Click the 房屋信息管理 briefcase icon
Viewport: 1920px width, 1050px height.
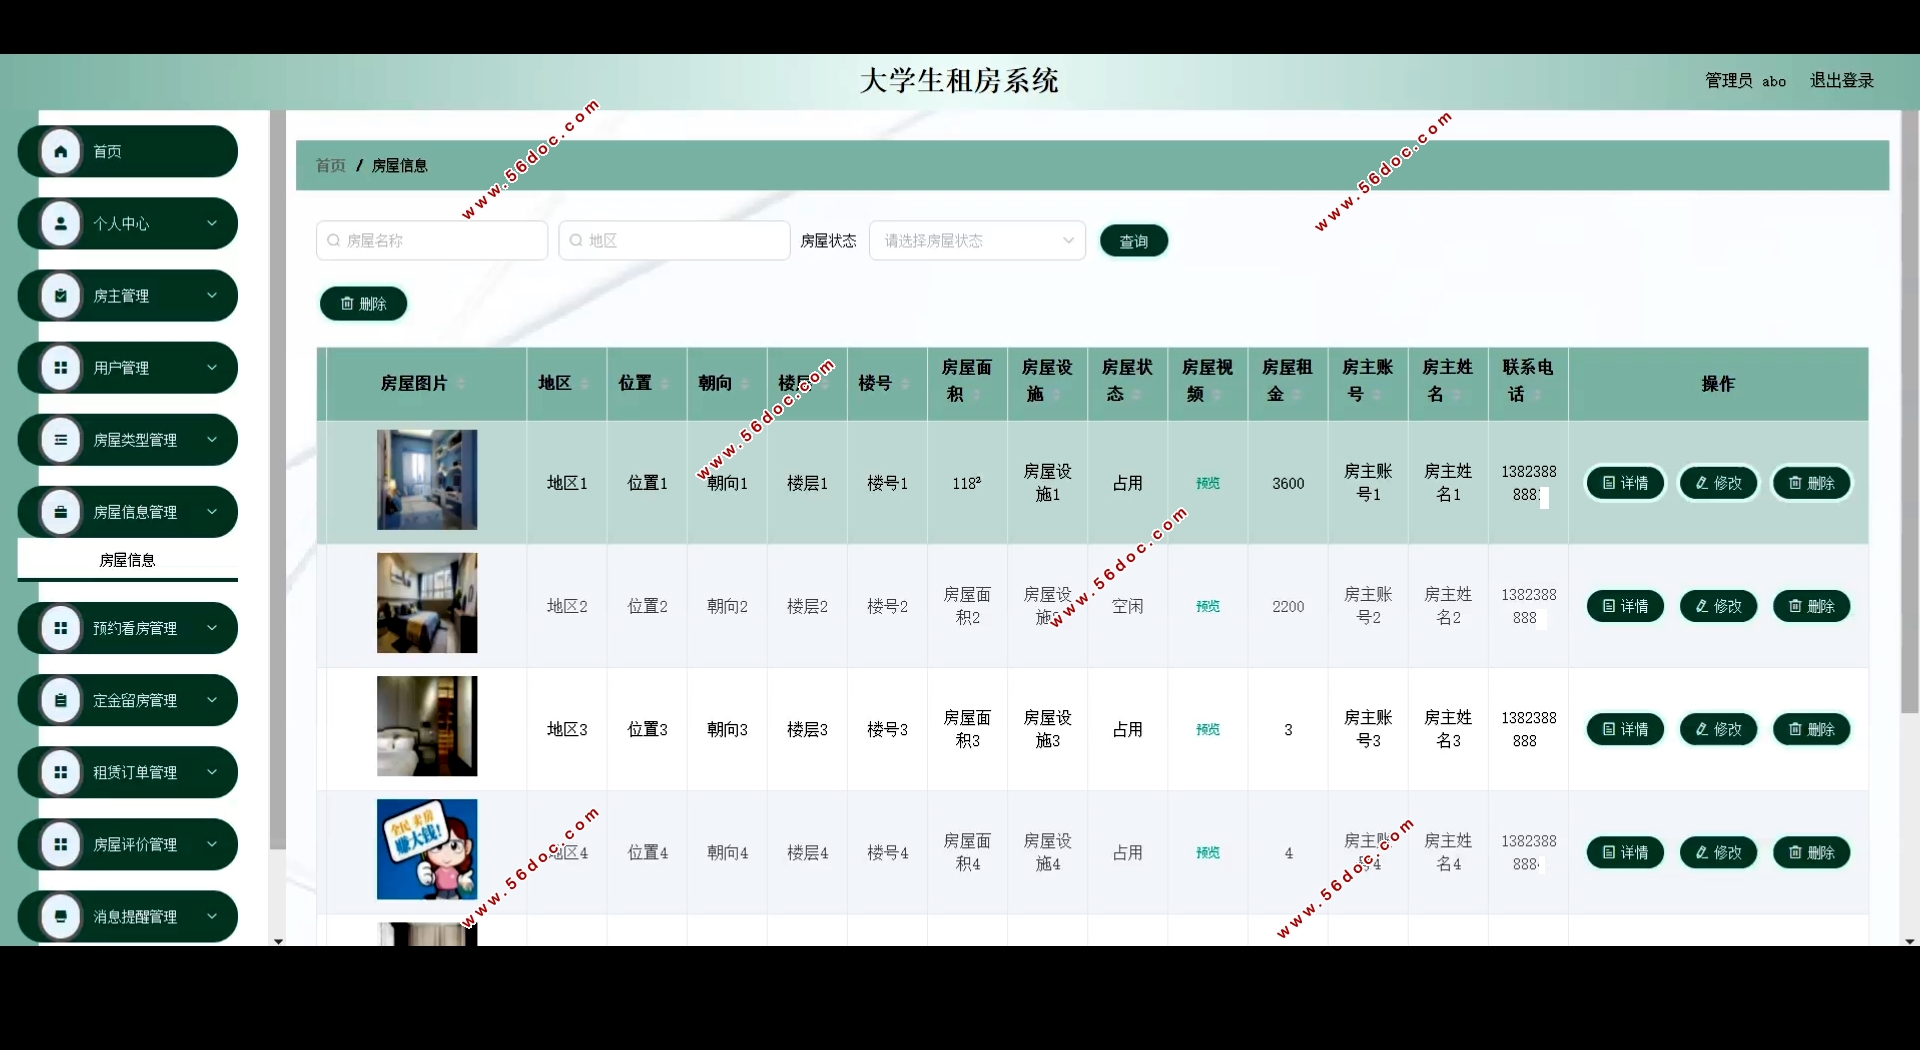[x=61, y=512]
